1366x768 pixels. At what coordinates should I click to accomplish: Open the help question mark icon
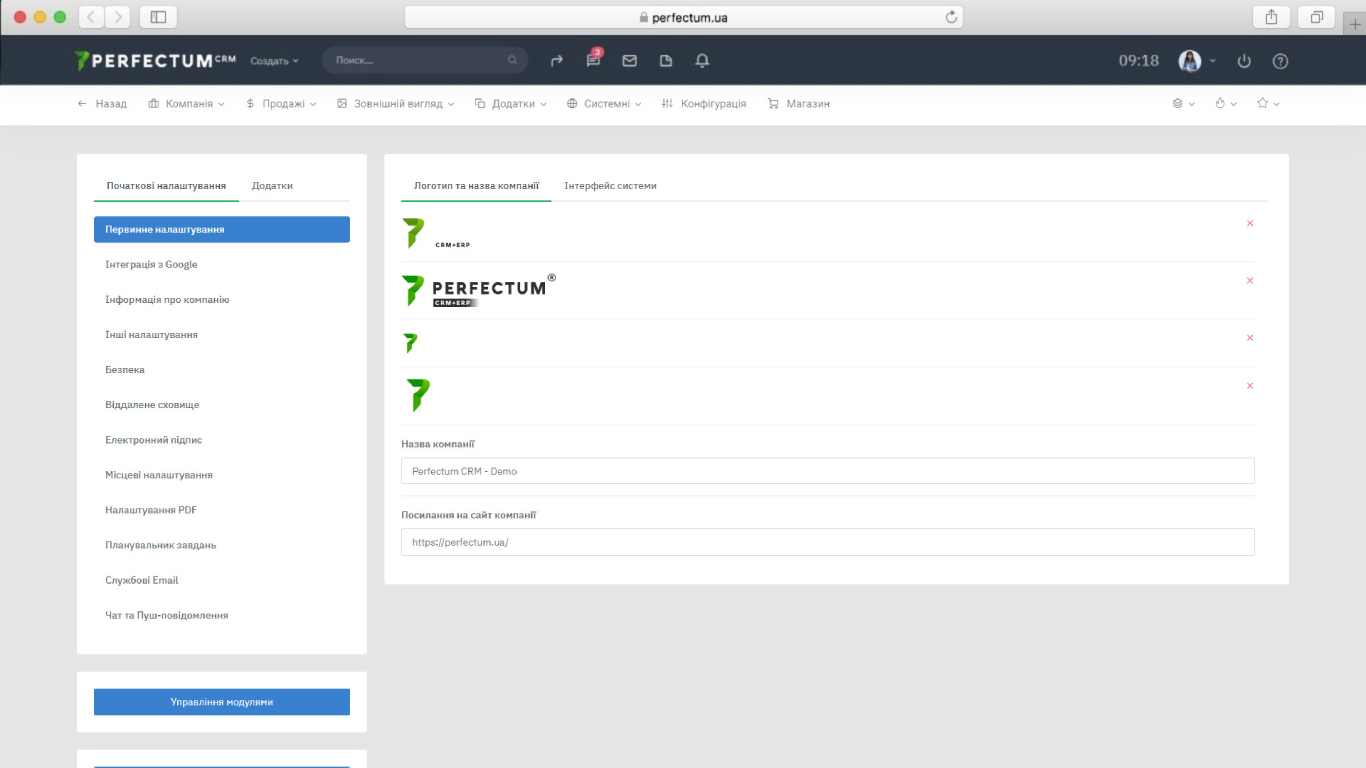[x=1280, y=61]
